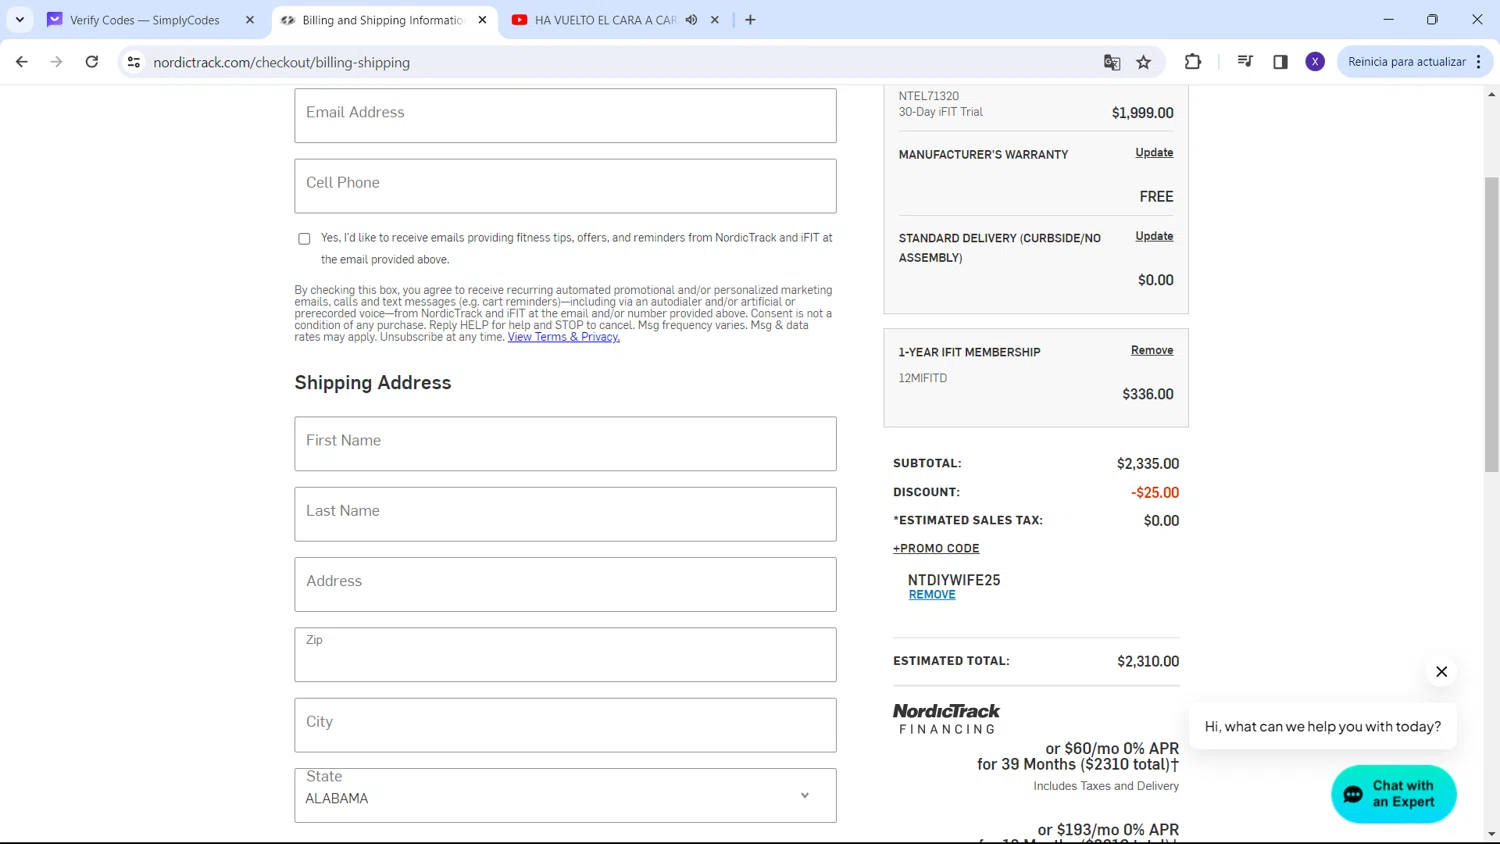Focus the Zip field
Image resolution: width=1500 pixels, height=844 pixels.
click(x=565, y=655)
